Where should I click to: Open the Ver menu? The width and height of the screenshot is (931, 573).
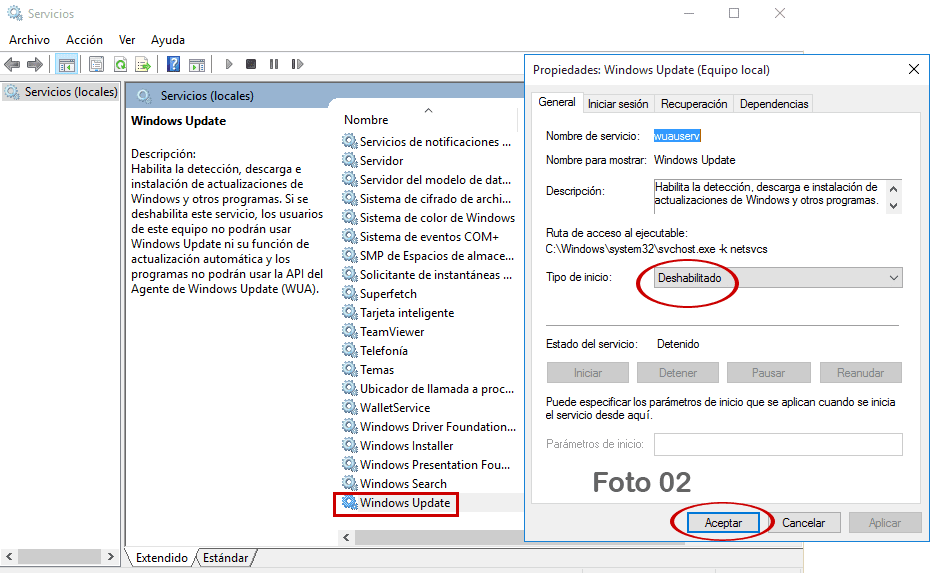click(x=127, y=40)
